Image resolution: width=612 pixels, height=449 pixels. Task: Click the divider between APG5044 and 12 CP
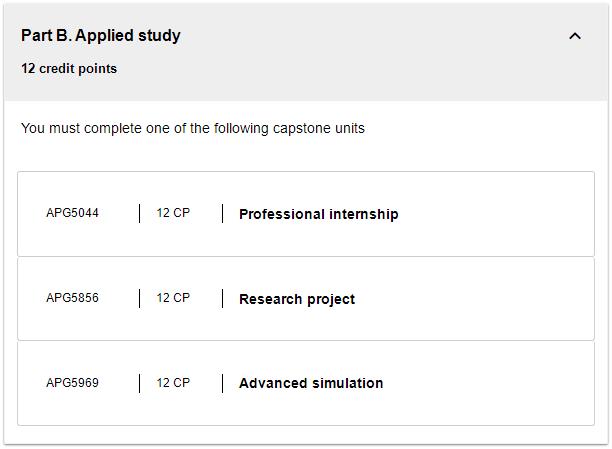[140, 213]
